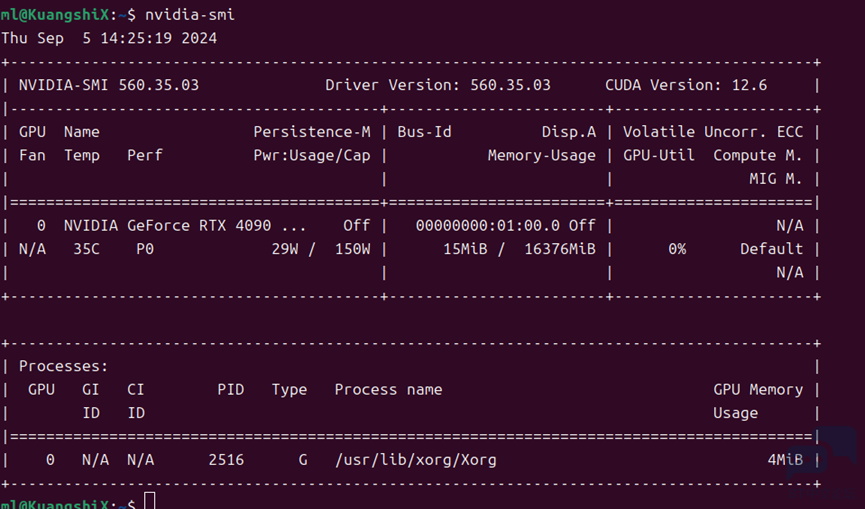Click the 'nvidia-smi' command text

[x=190, y=14]
